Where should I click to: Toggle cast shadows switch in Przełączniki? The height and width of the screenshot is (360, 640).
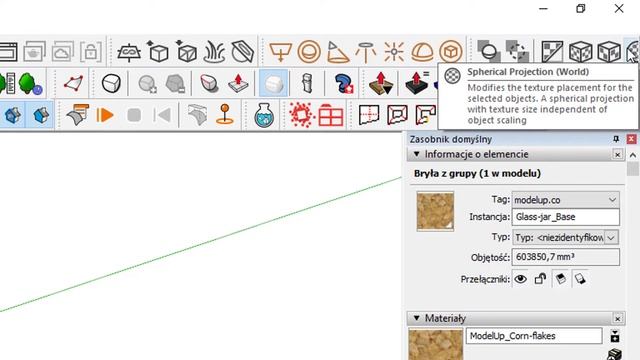click(x=560, y=279)
